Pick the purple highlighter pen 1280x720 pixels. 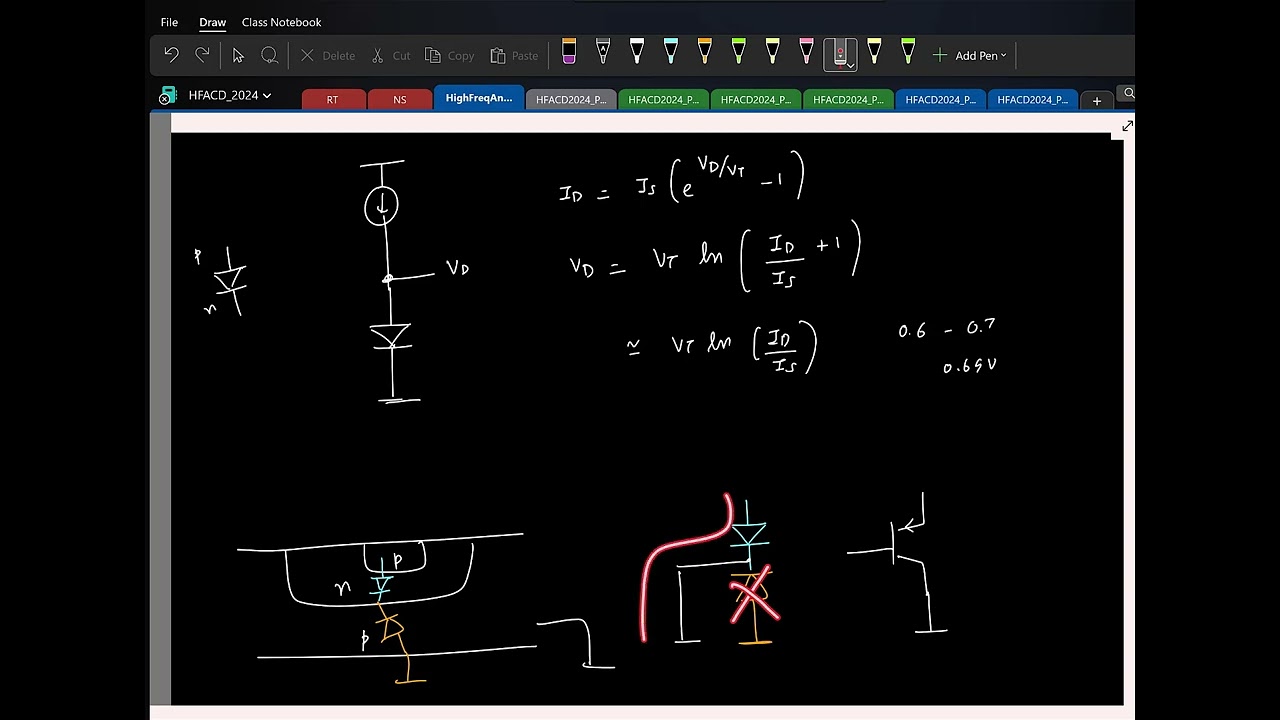[569, 53]
